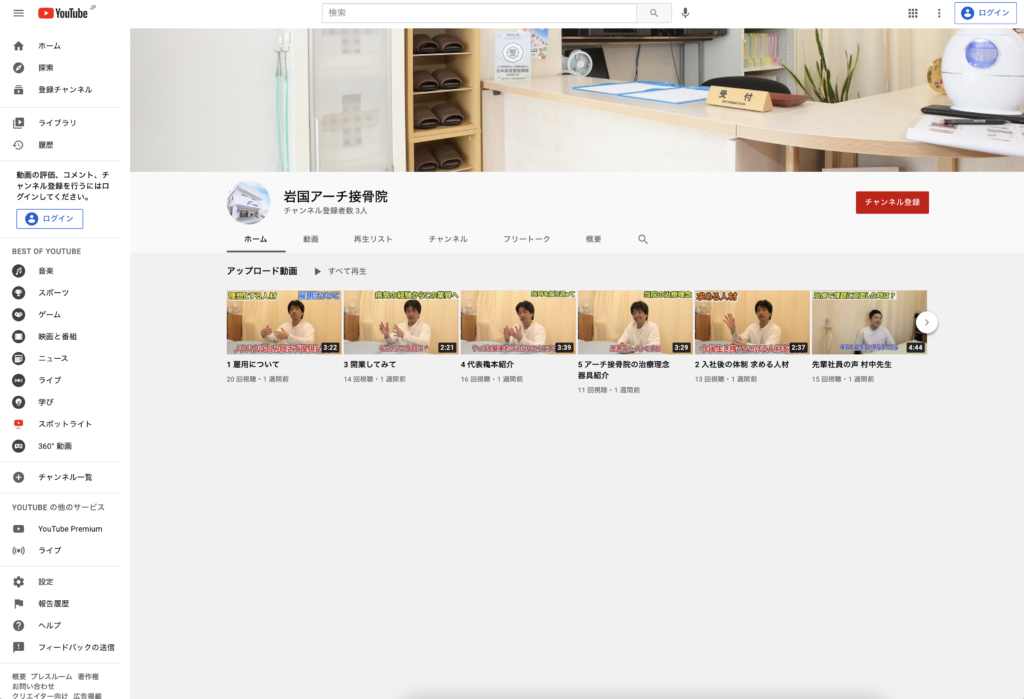This screenshot has width=1024, height=699.
Task: Open the three-dot settings menu in header
Action: (x=939, y=13)
